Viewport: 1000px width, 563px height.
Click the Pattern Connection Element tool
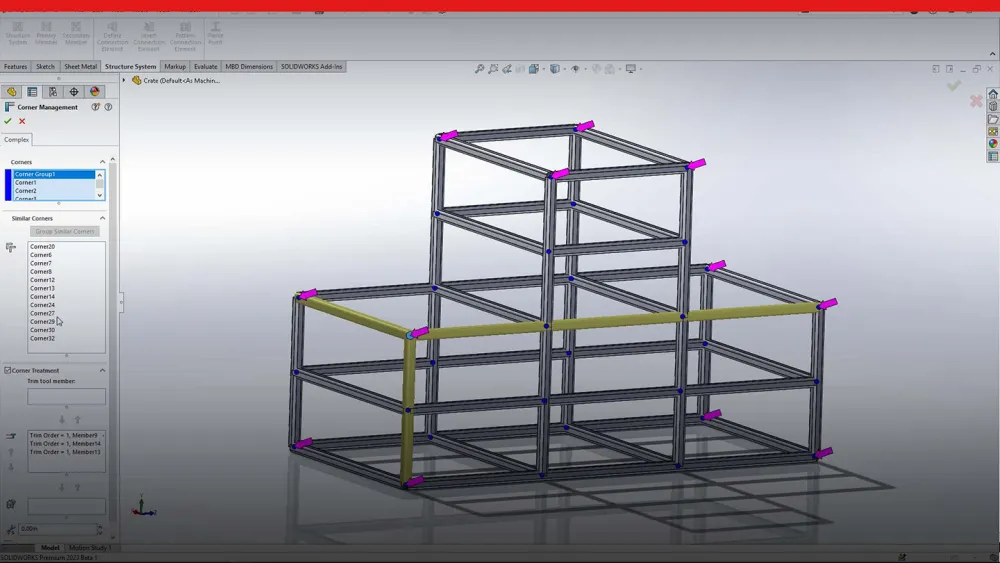pyautogui.click(x=185, y=36)
